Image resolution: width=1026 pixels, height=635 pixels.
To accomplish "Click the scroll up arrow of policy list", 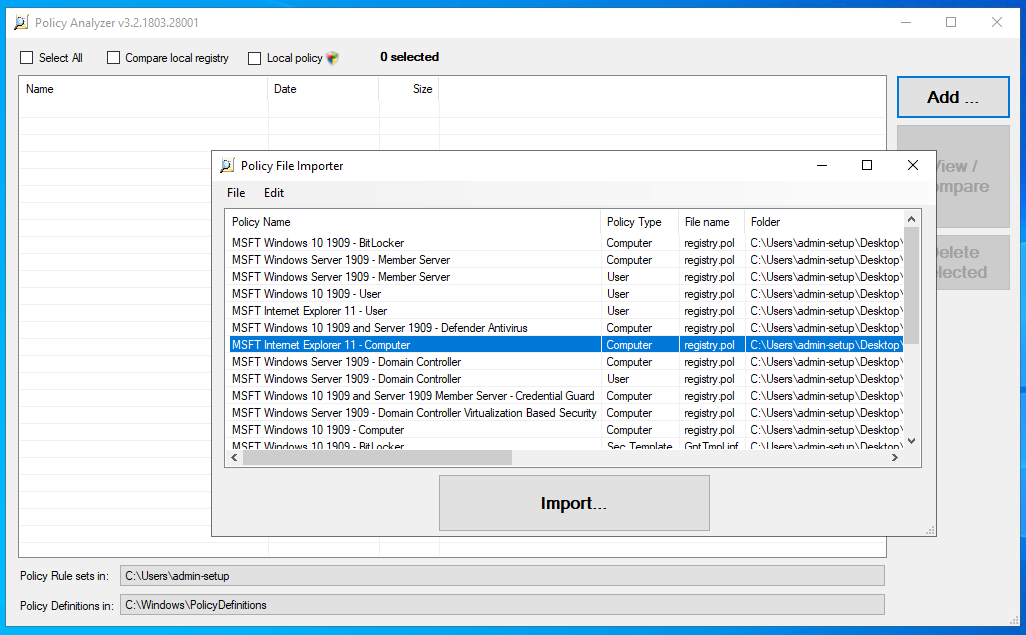I will [911, 219].
